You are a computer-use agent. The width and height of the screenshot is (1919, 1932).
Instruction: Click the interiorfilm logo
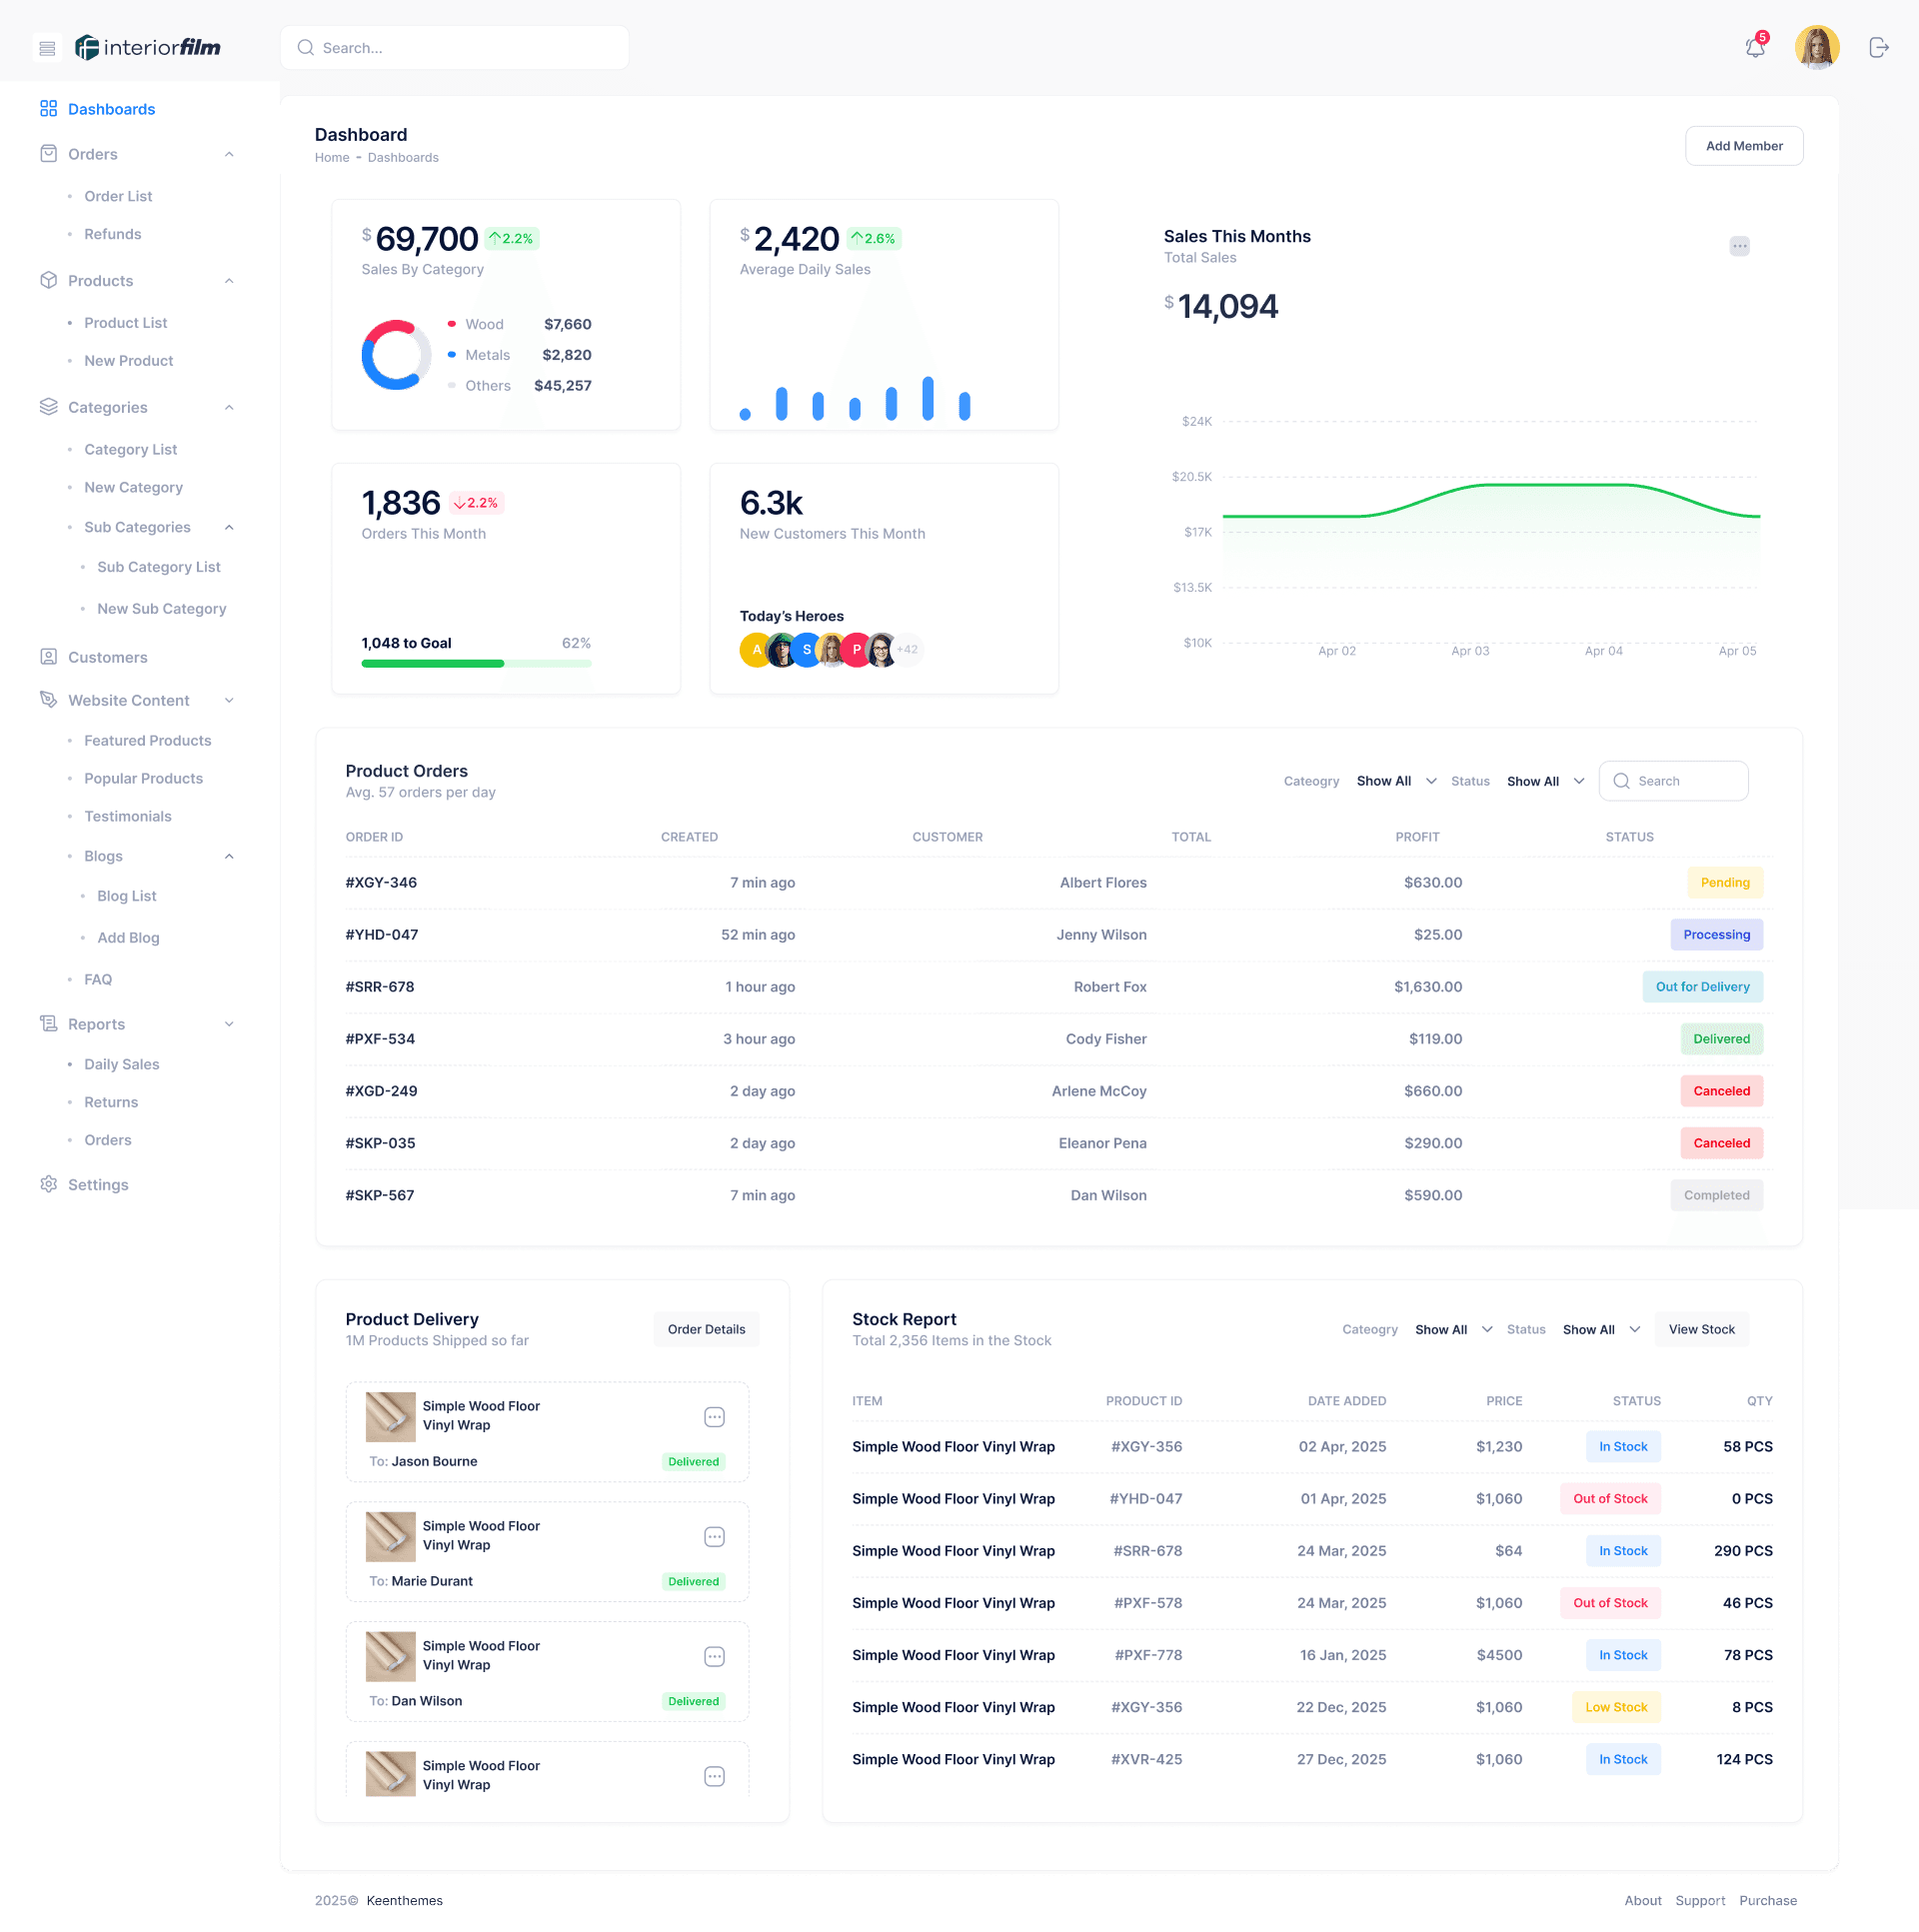148,47
